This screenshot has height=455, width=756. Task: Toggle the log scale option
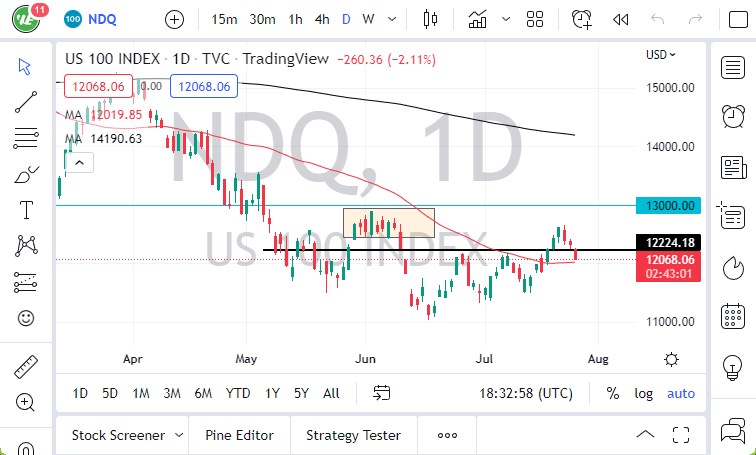coord(644,393)
